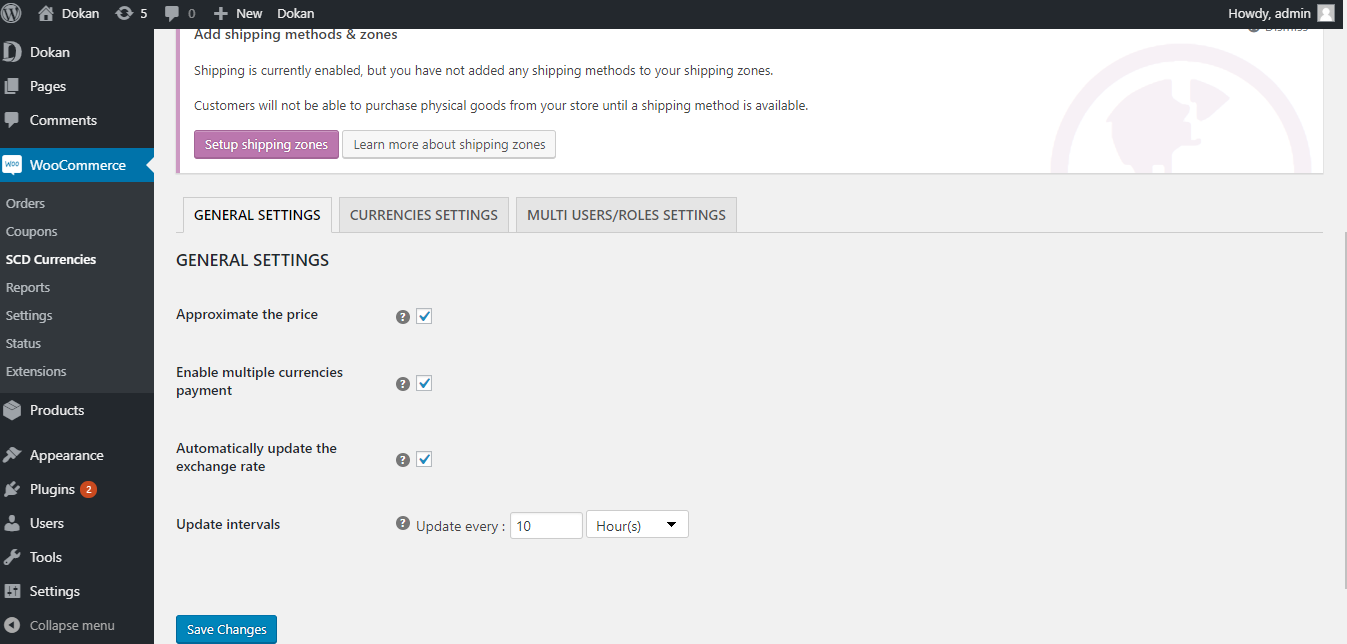The image size is (1347, 644).
Task: Uncheck the Approximate the price checkbox
Action: point(424,316)
